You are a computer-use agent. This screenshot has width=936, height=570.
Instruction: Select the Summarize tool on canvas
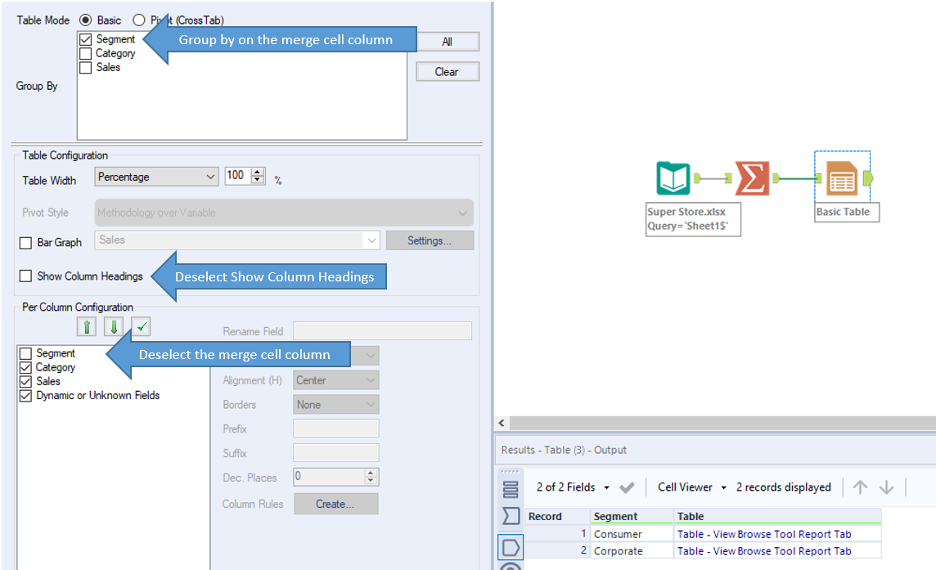(x=752, y=178)
